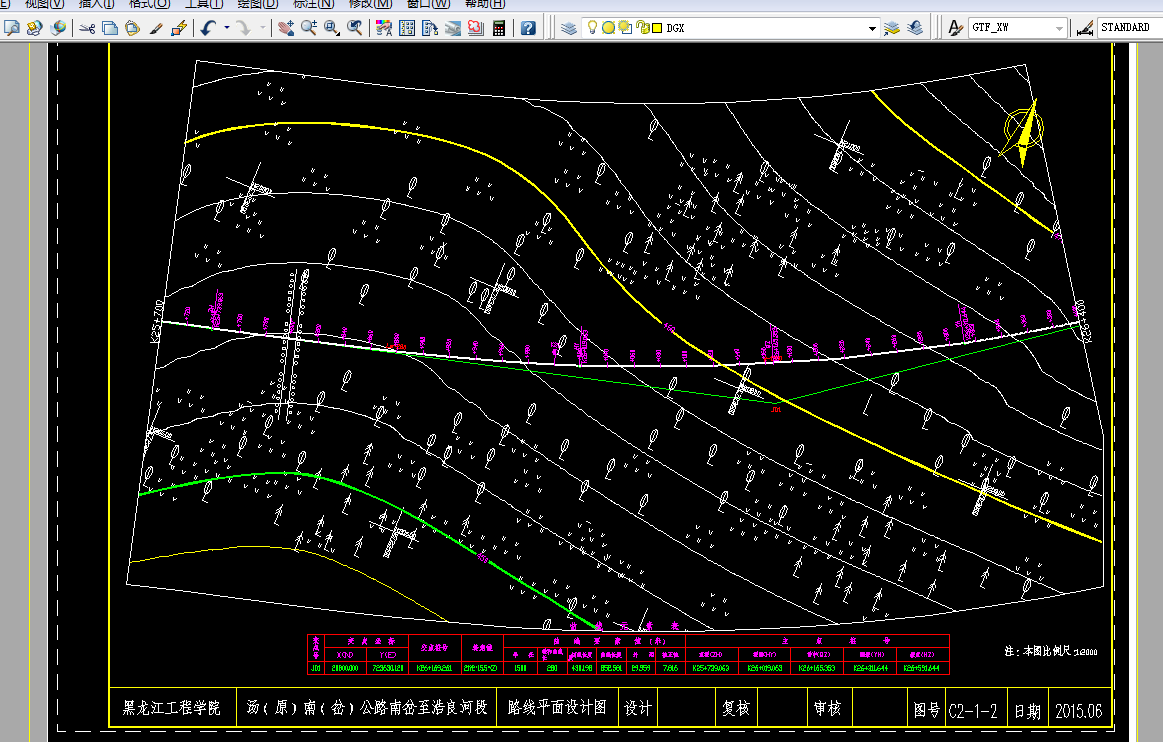This screenshot has height=742, width=1163.
Task: Open the Text Style manager icon
Action: [x=955, y=28]
